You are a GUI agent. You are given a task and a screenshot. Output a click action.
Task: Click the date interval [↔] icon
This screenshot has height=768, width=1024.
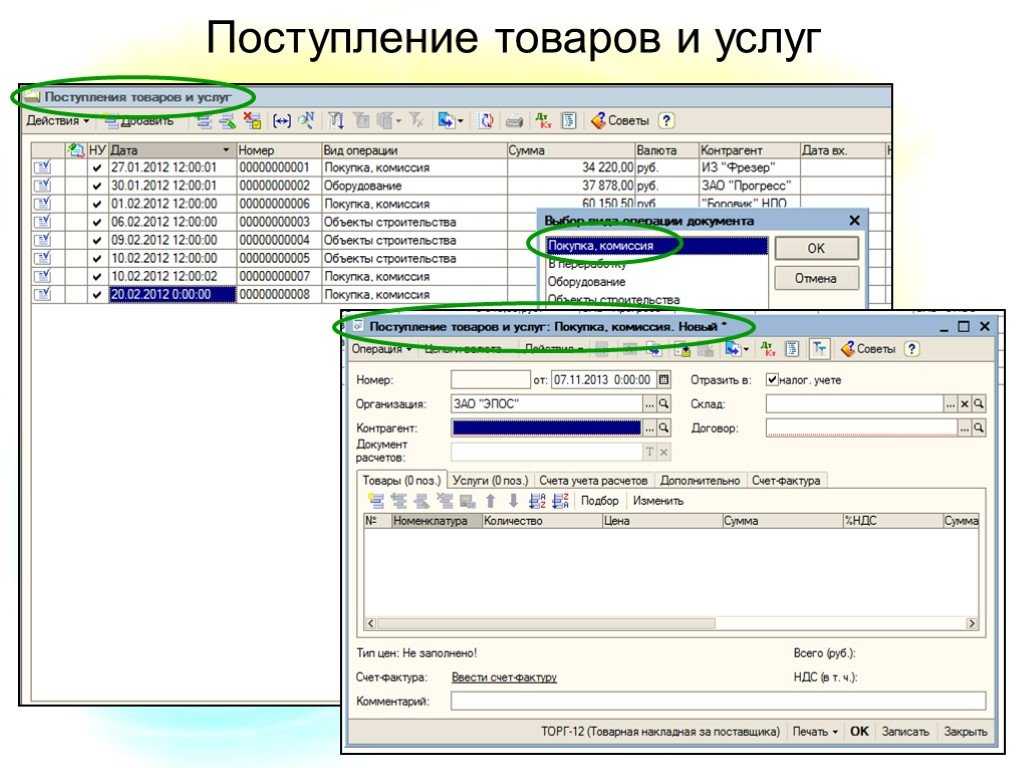pos(281,121)
